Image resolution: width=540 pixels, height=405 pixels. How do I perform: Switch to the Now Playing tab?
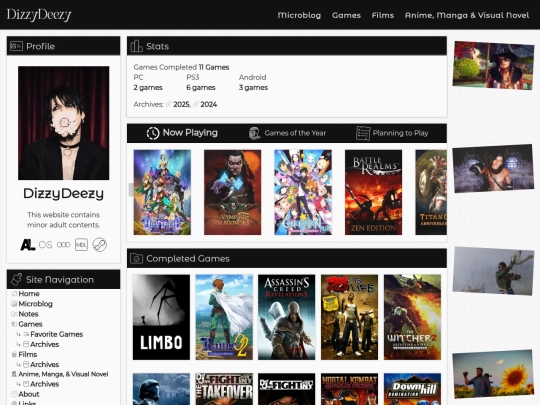[182, 133]
